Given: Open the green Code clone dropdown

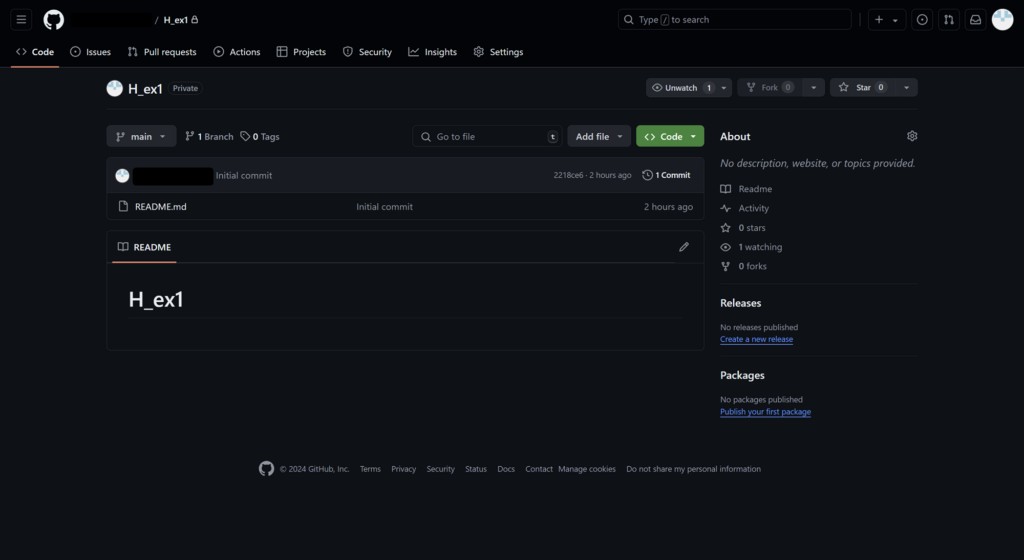Looking at the screenshot, I should [x=670, y=136].
